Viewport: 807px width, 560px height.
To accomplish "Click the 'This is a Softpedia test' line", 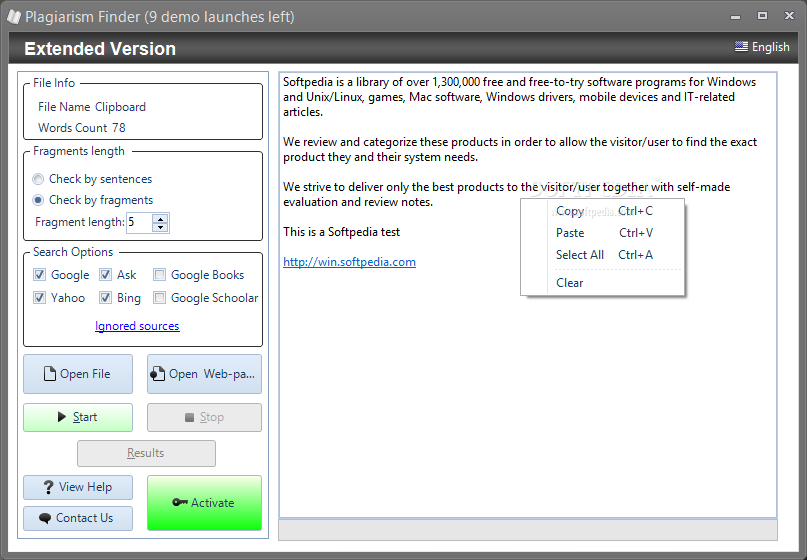I will click(x=341, y=232).
